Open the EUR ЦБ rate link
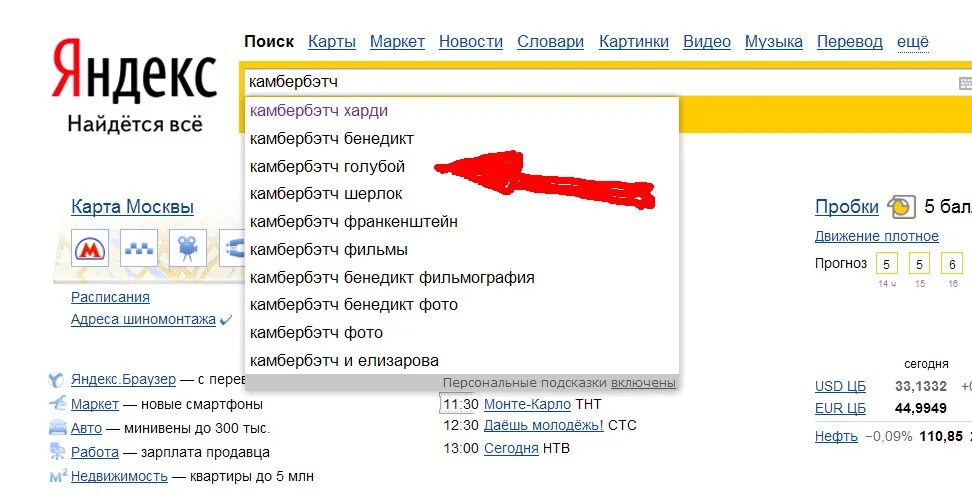The image size is (972, 499). (x=841, y=408)
